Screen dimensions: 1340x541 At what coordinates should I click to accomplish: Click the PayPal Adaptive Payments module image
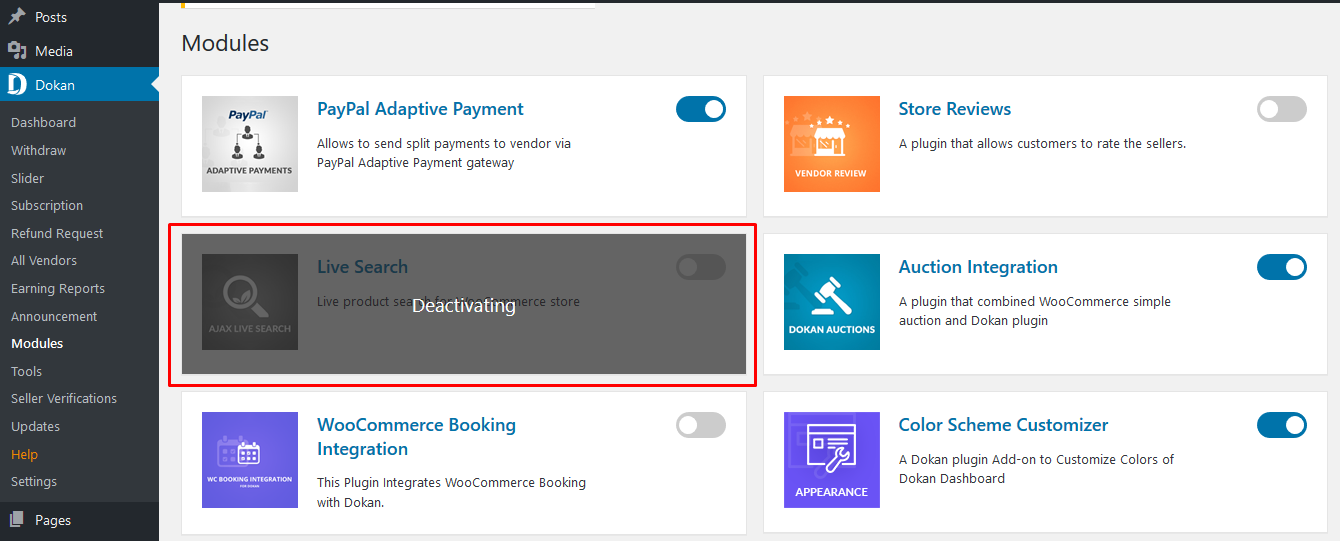(250, 144)
